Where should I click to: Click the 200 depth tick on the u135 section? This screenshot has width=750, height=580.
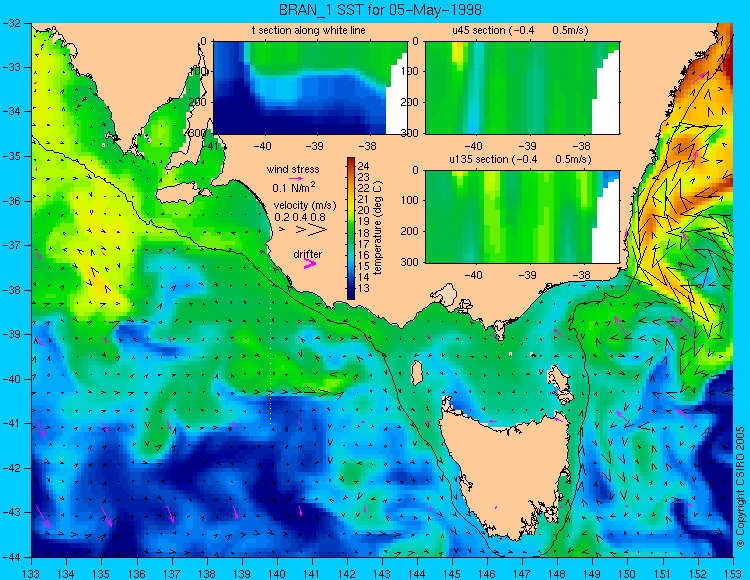[411, 231]
